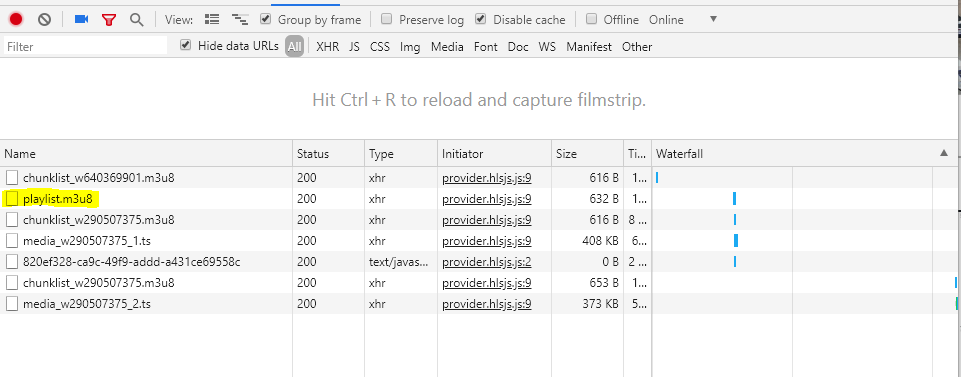Uncheck Disable cache
This screenshot has width=961, height=377.
pyautogui.click(x=480, y=19)
